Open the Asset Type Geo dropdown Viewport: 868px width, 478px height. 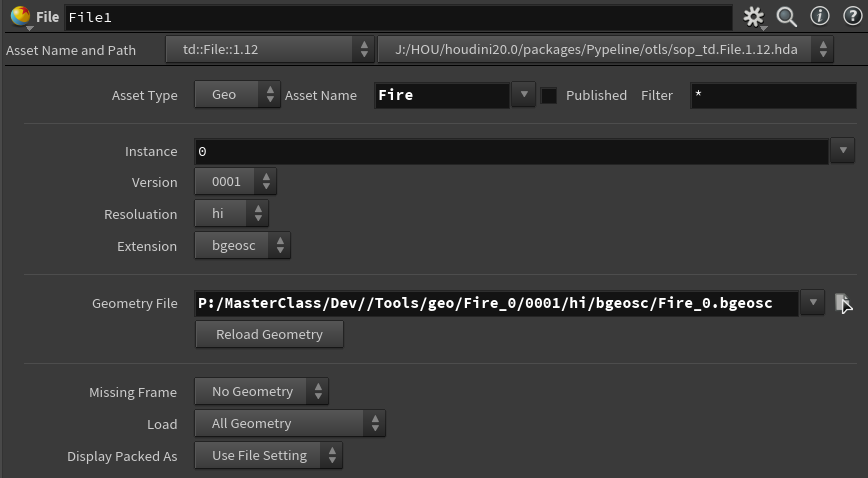(237, 95)
